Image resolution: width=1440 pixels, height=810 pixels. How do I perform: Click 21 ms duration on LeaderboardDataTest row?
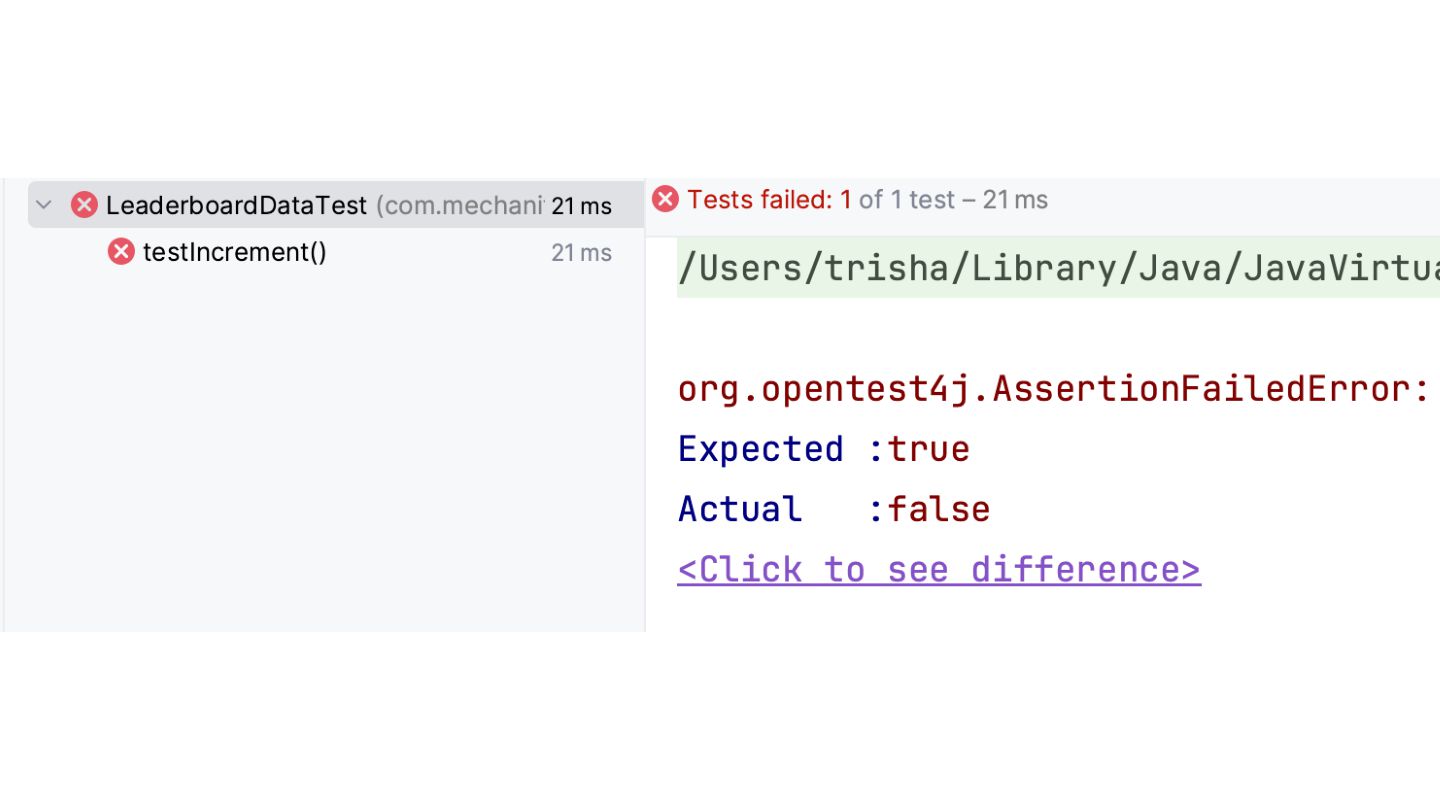[581, 206]
